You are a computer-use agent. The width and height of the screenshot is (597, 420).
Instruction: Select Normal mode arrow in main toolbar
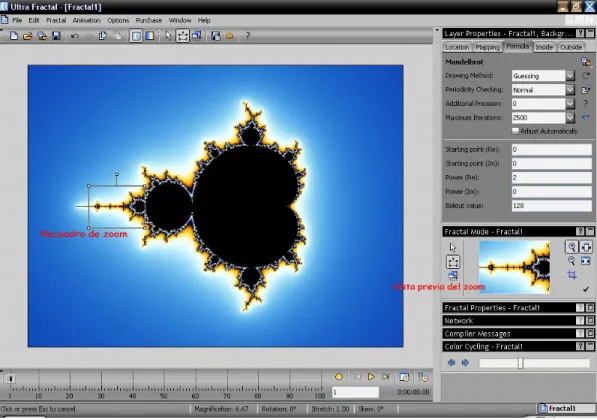pos(168,36)
